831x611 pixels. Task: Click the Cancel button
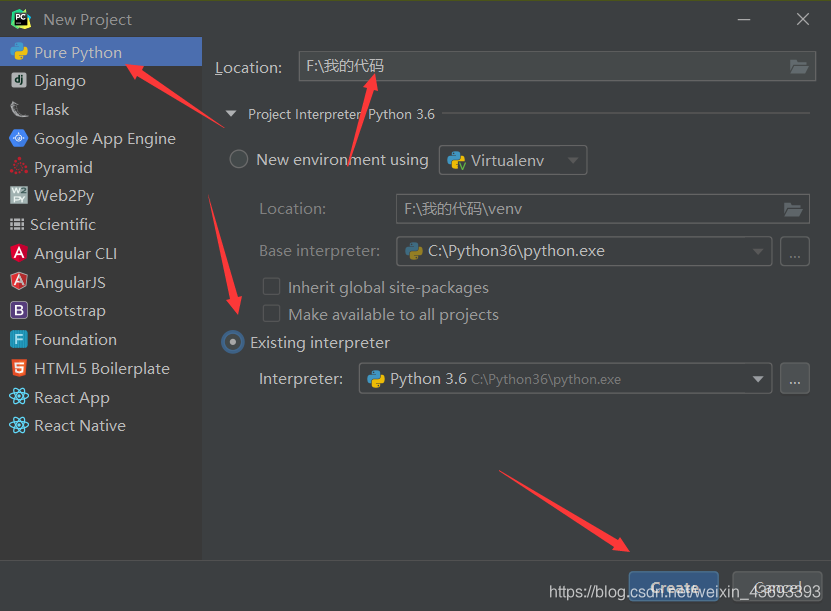[777, 587]
